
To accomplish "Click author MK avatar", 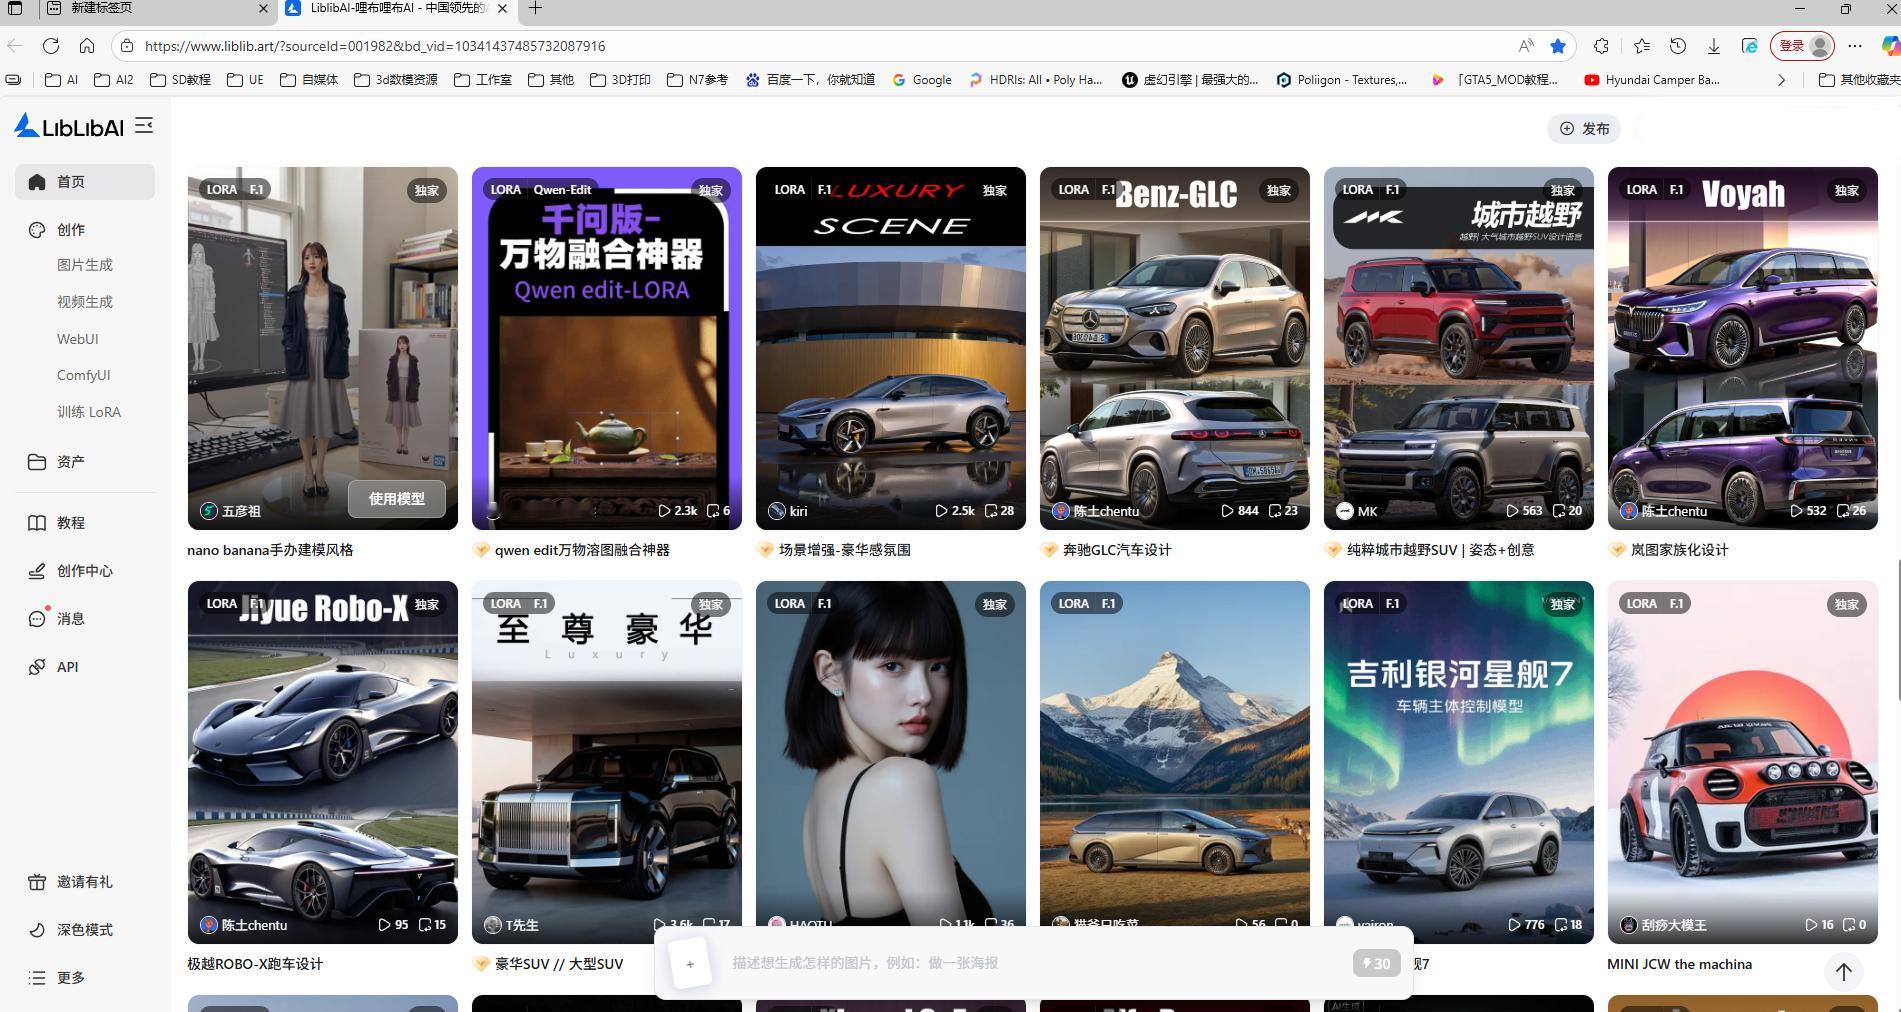I will (1344, 511).
